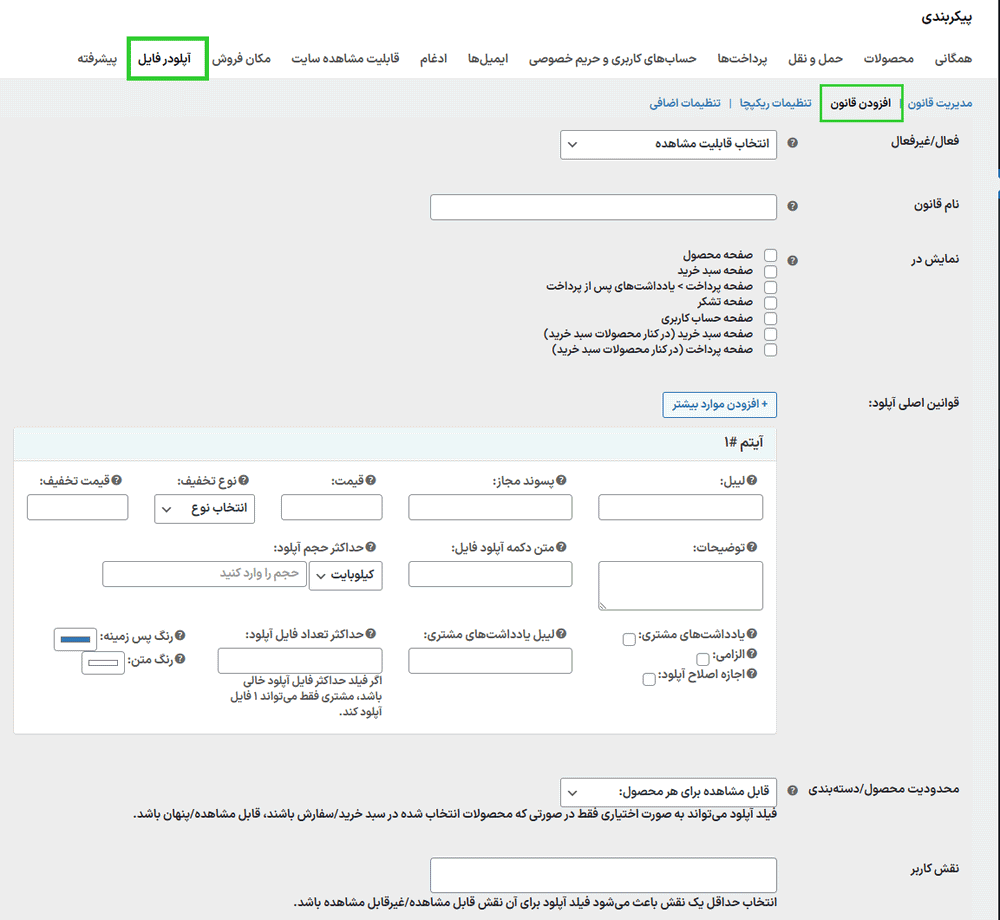This screenshot has height=920, width=1000.
Task: Open the انتخاب نوع discount type dropdown
Action: pos(204,508)
